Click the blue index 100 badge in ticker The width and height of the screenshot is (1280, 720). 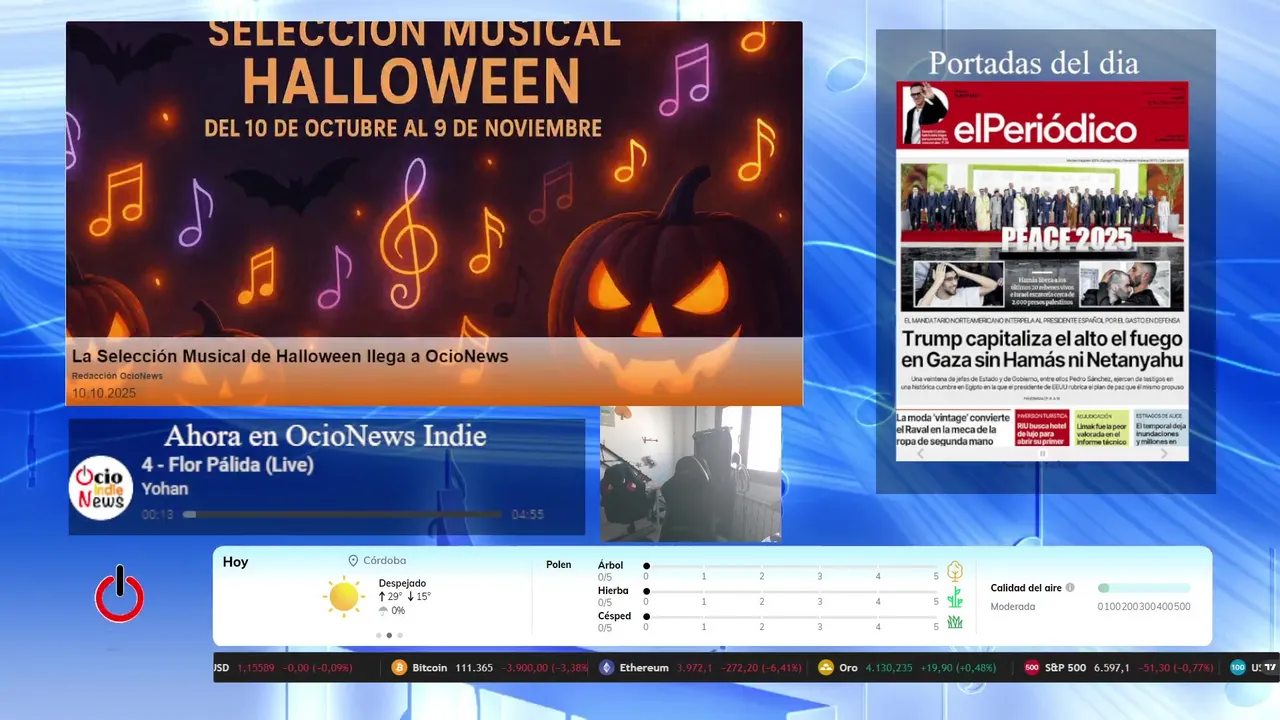tap(1238, 667)
